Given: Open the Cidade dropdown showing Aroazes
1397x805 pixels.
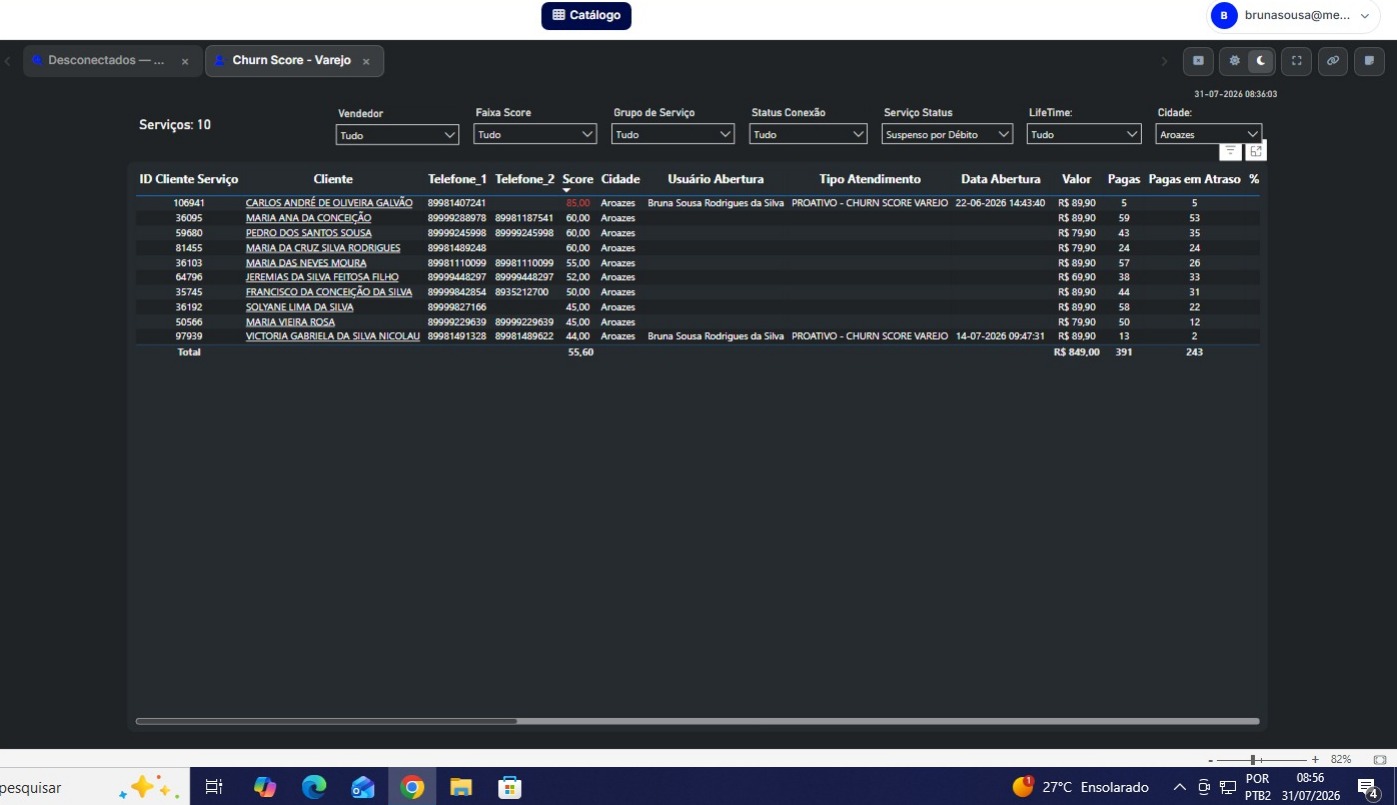Looking at the screenshot, I should [x=1209, y=134].
